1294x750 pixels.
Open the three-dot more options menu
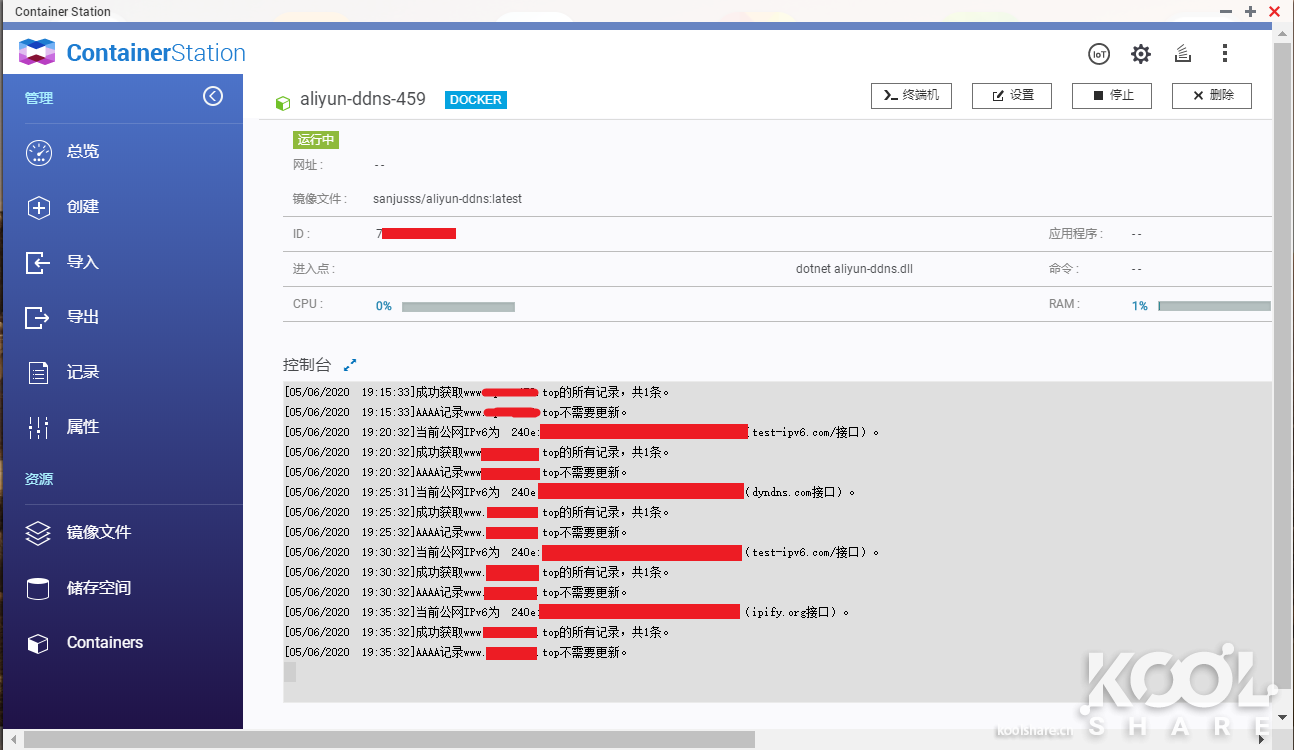point(1225,54)
